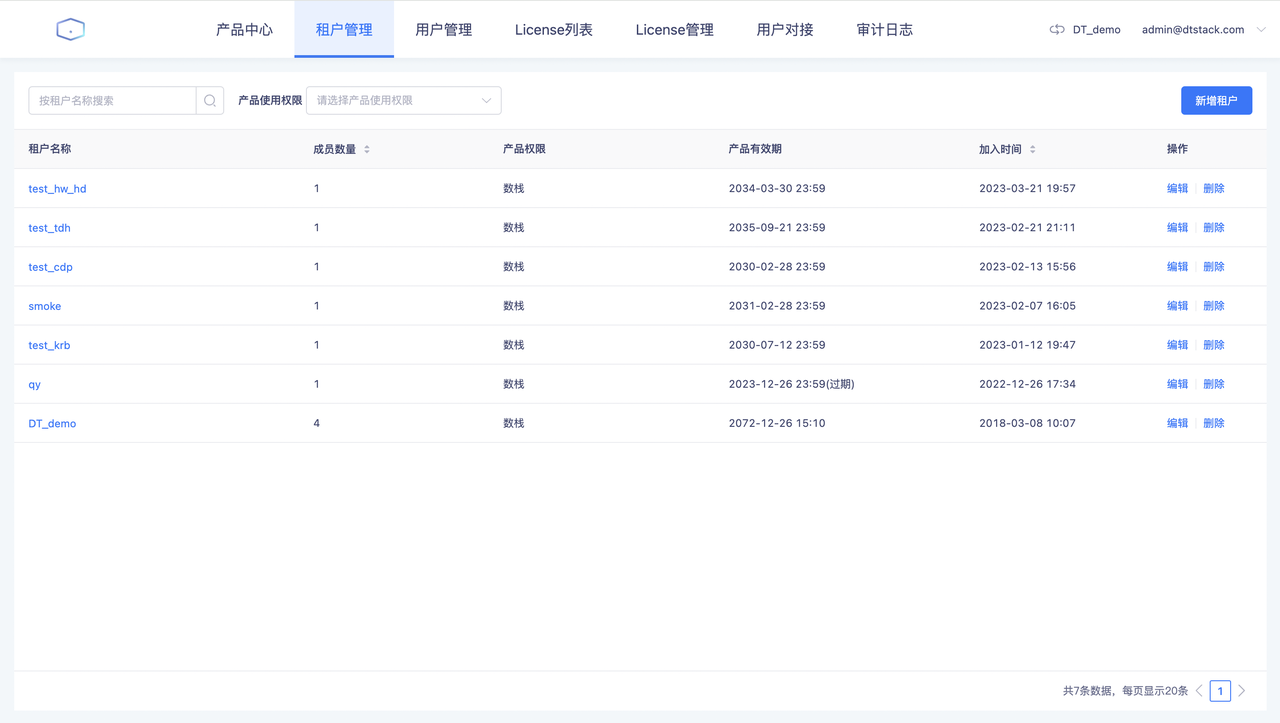Screen dimensions: 1280x723
Task: Open the smoke tenant link
Action: point(45,306)
